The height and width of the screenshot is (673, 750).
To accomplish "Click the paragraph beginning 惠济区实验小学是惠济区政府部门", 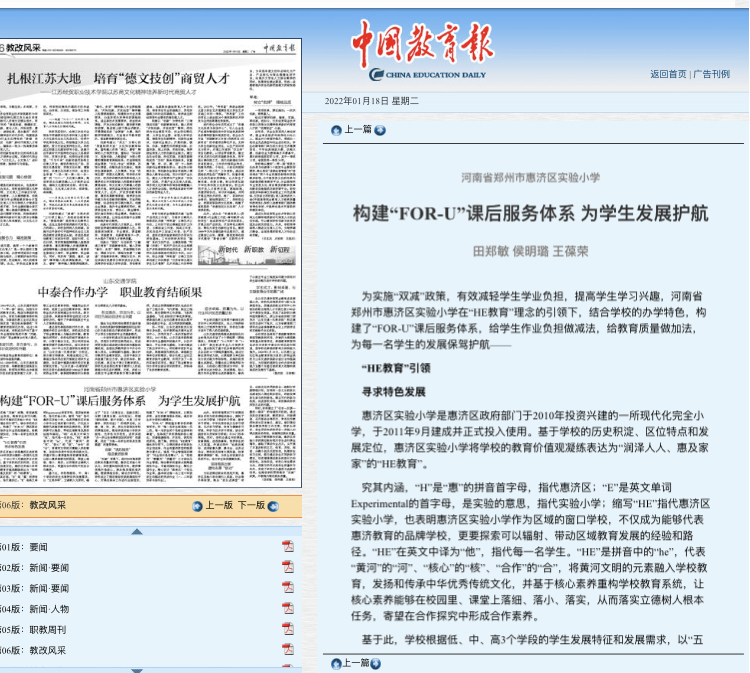I will click(x=530, y=440).
